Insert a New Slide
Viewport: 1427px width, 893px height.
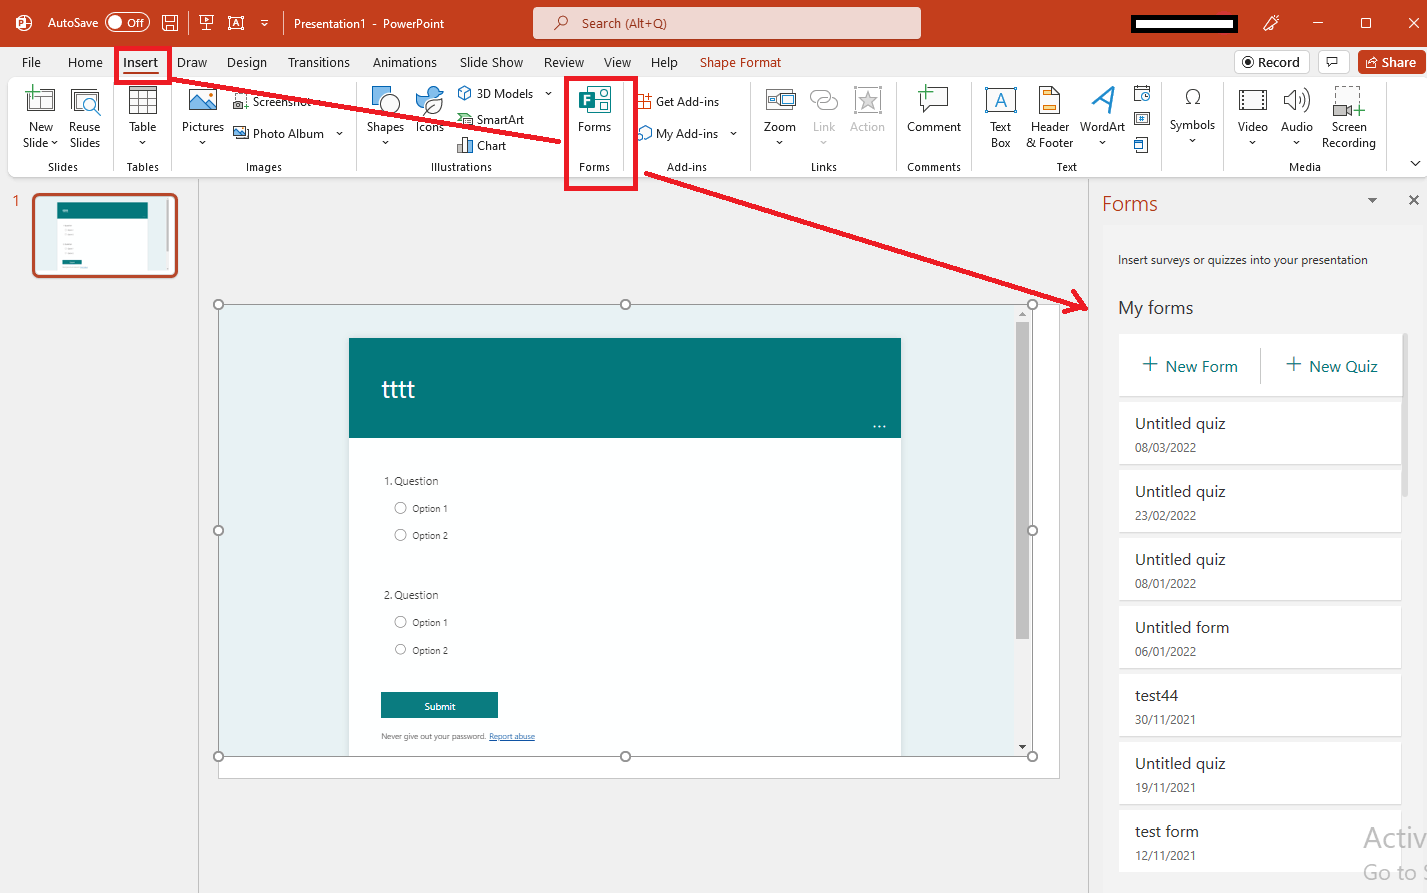41,118
